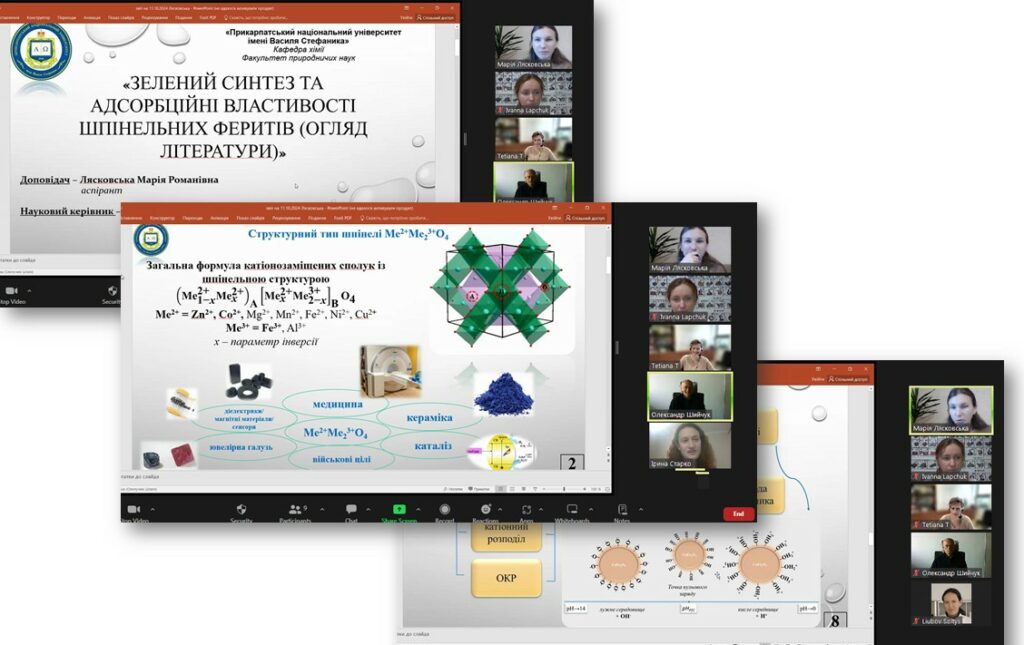Expand the arrow next to Share Screen
The image size is (1024, 645).
[418, 507]
